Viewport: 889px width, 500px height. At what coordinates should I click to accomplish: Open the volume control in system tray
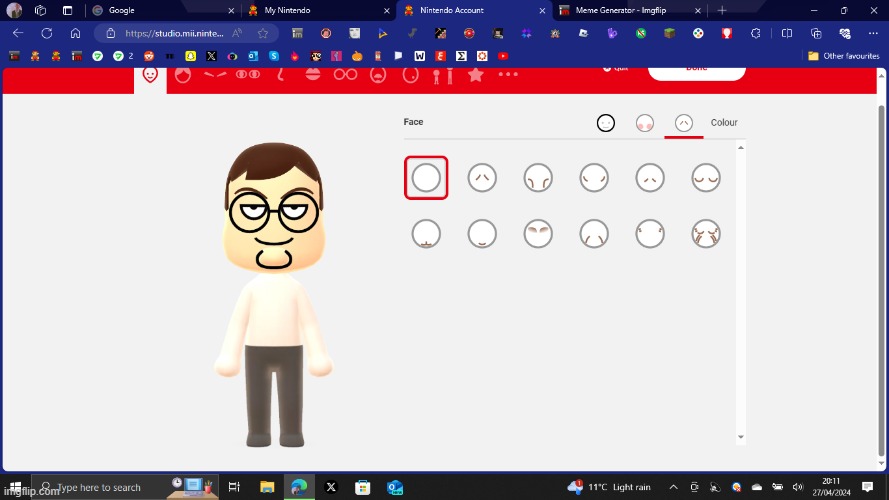798,487
